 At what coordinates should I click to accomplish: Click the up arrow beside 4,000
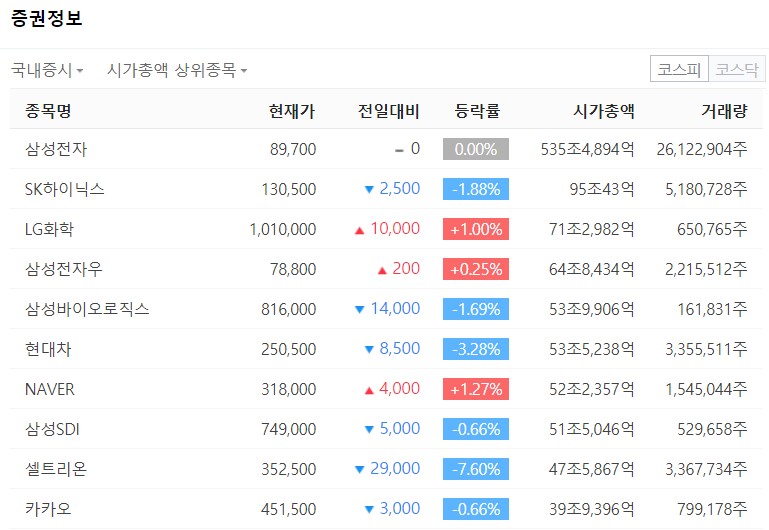369,390
